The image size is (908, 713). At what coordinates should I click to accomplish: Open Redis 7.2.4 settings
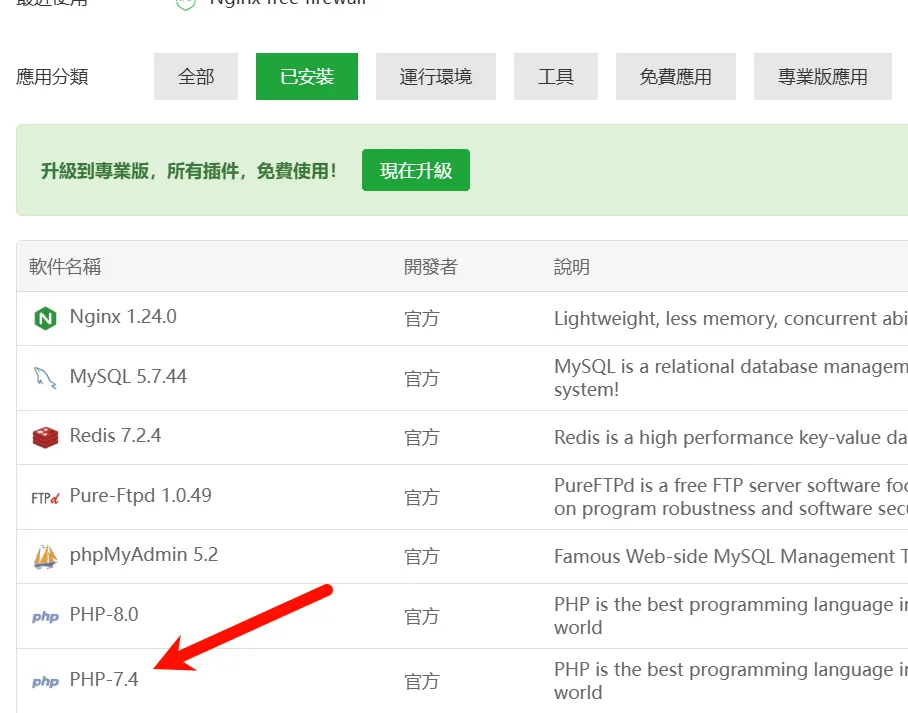[115, 436]
